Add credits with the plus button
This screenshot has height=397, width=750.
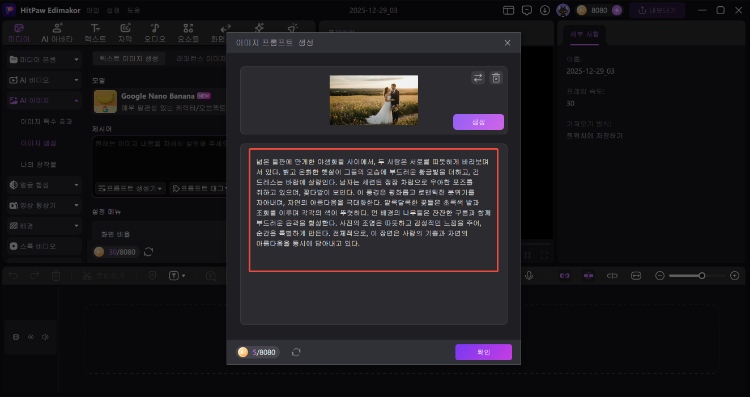(x=617, y=10)
